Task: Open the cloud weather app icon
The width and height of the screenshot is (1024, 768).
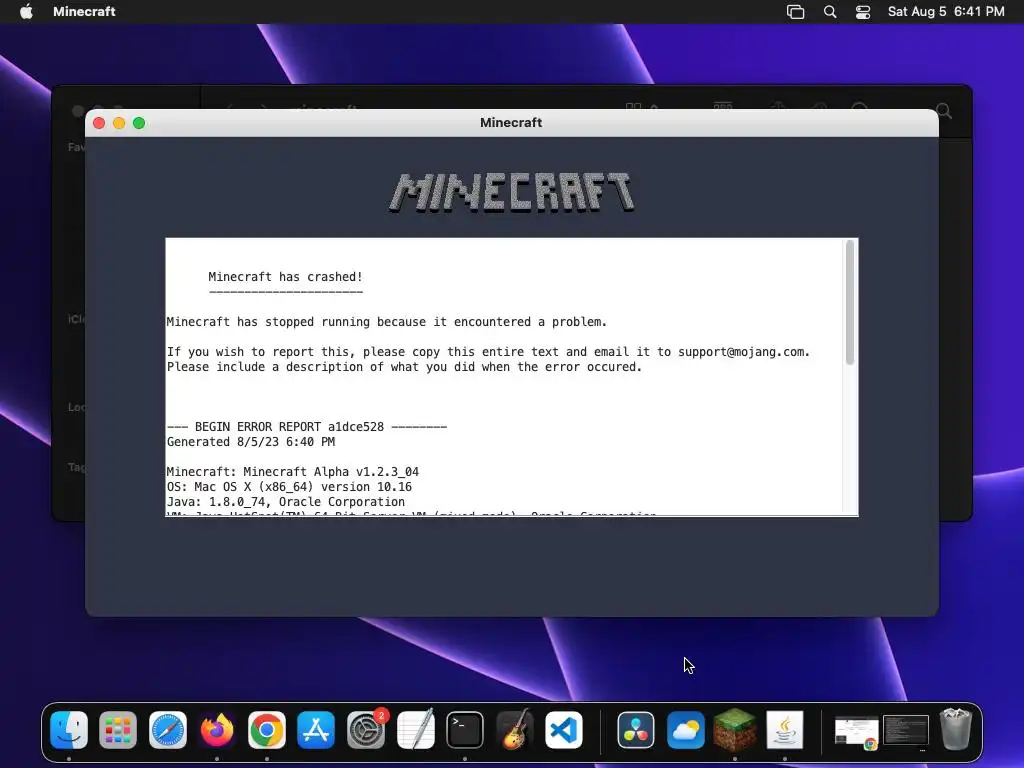Action: point(685,729)
